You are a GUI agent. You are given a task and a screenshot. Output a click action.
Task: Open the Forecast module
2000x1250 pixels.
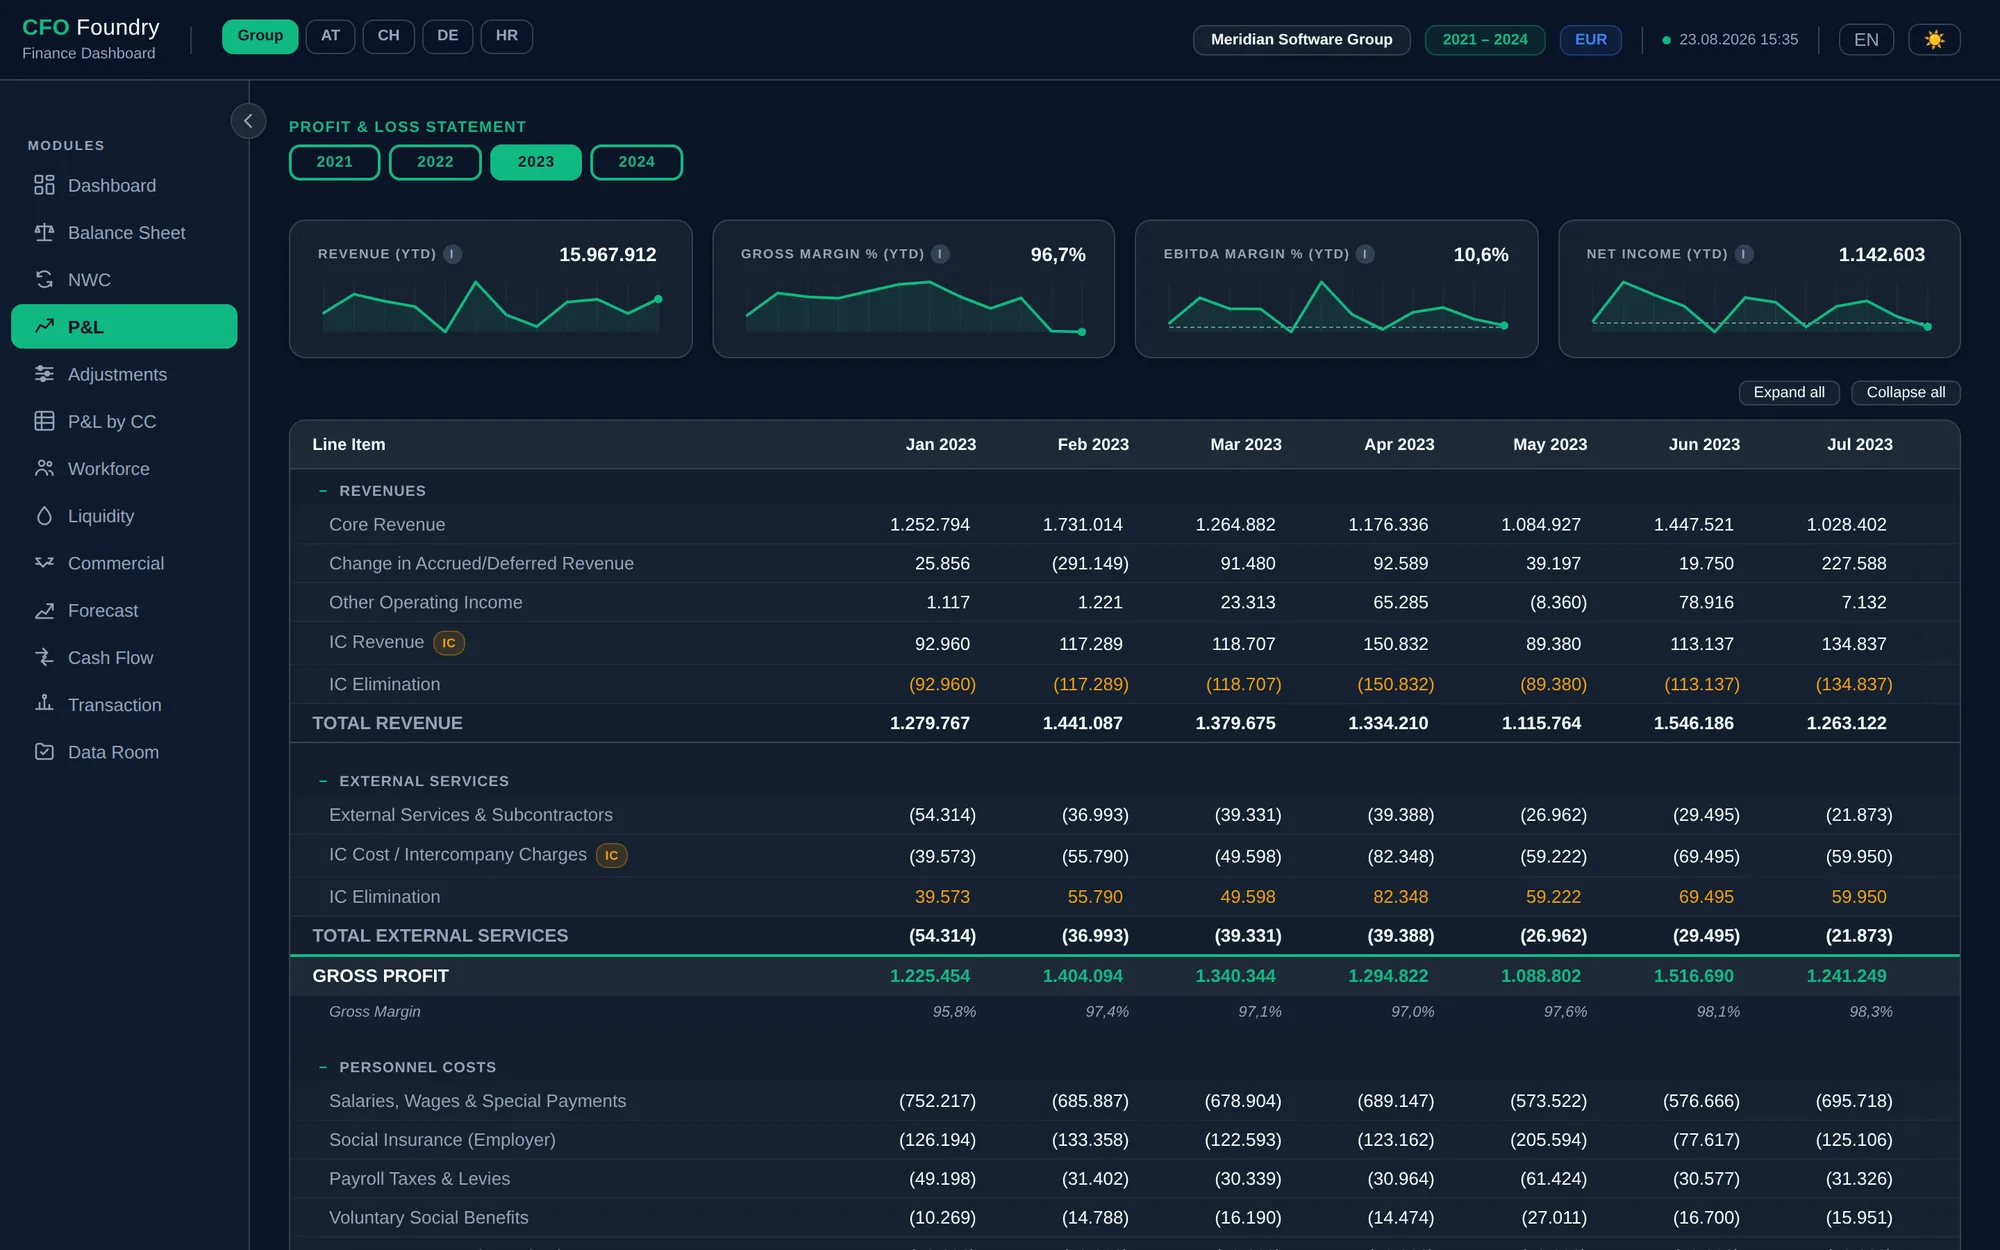124,610
